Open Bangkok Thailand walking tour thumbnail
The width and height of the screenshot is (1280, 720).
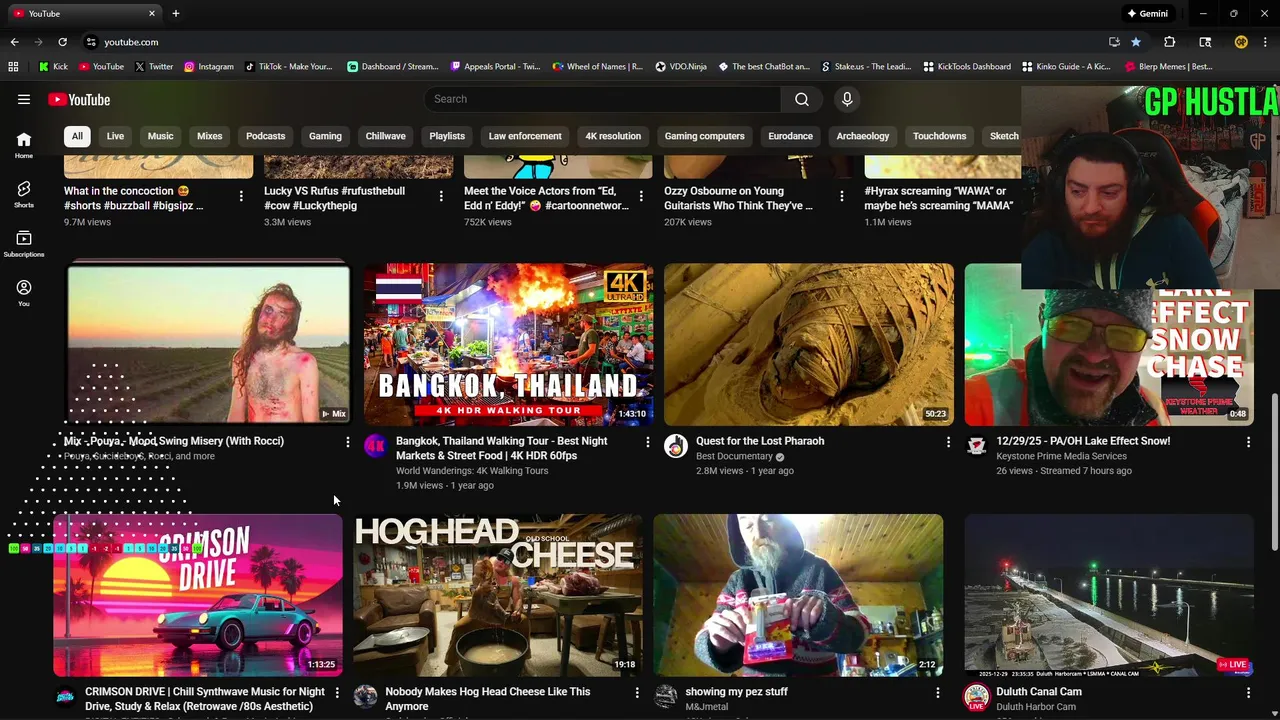(508, 345)
